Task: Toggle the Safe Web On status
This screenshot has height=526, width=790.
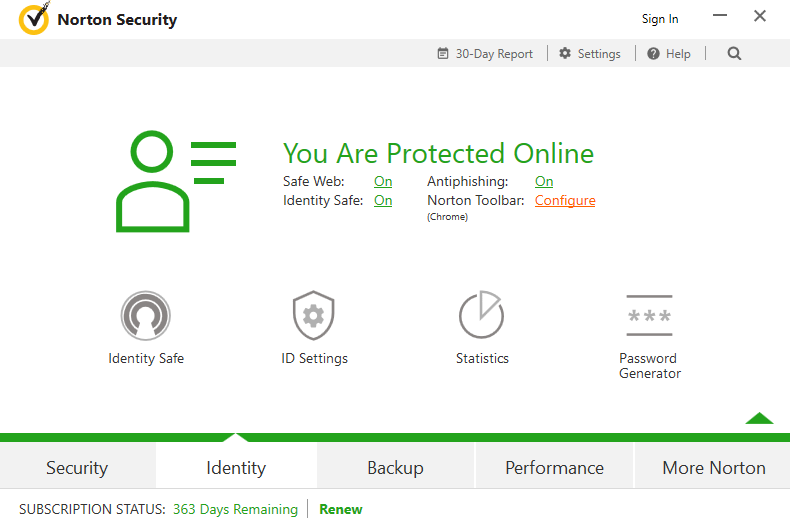Action: (x=383, y=181)
